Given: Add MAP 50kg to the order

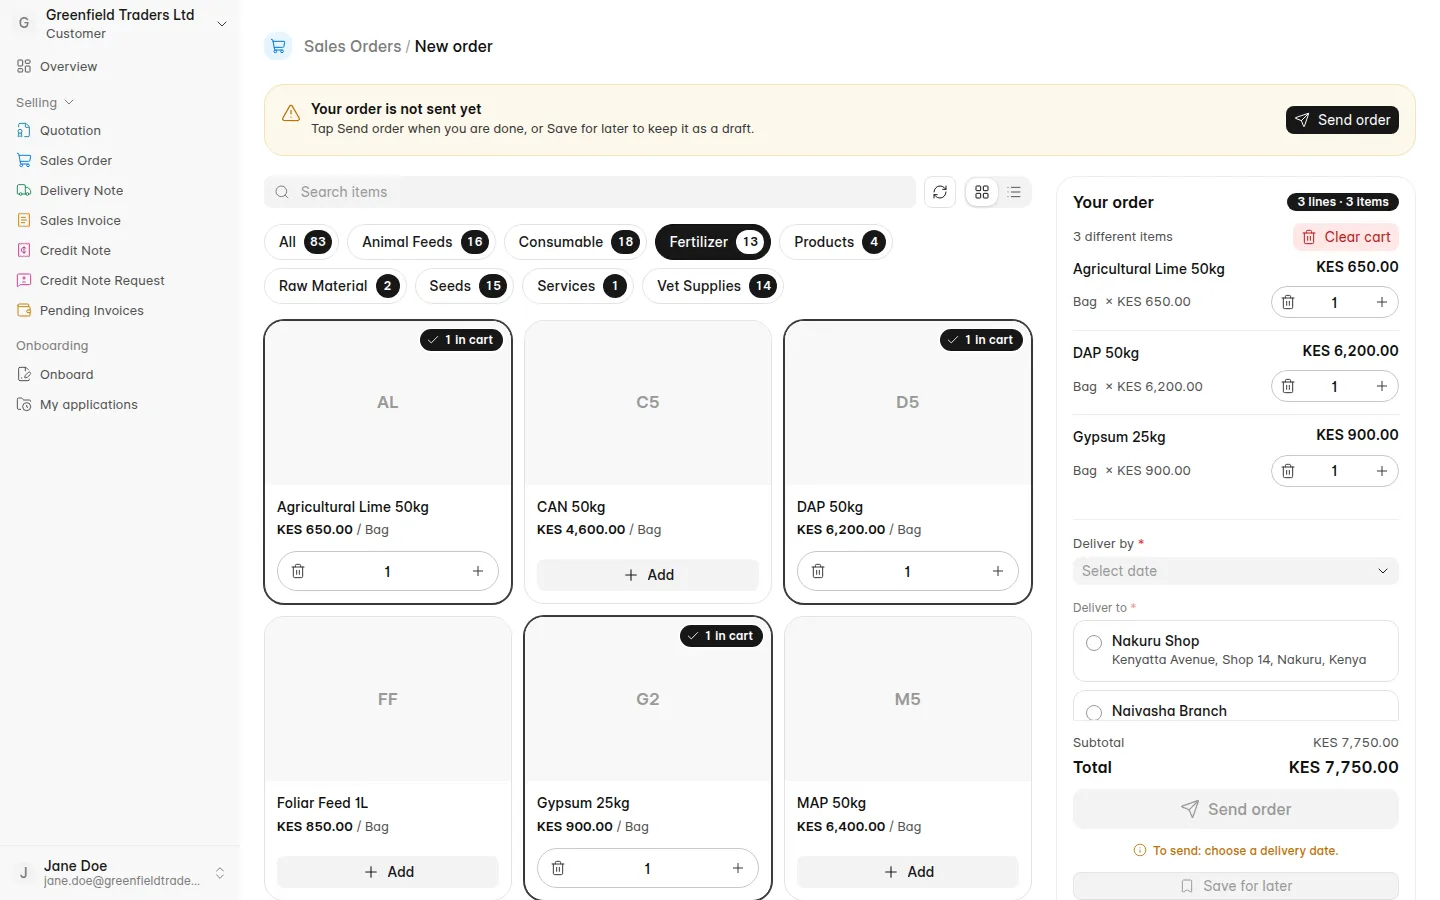Looking at the screenshot, I should click(908, 872).
